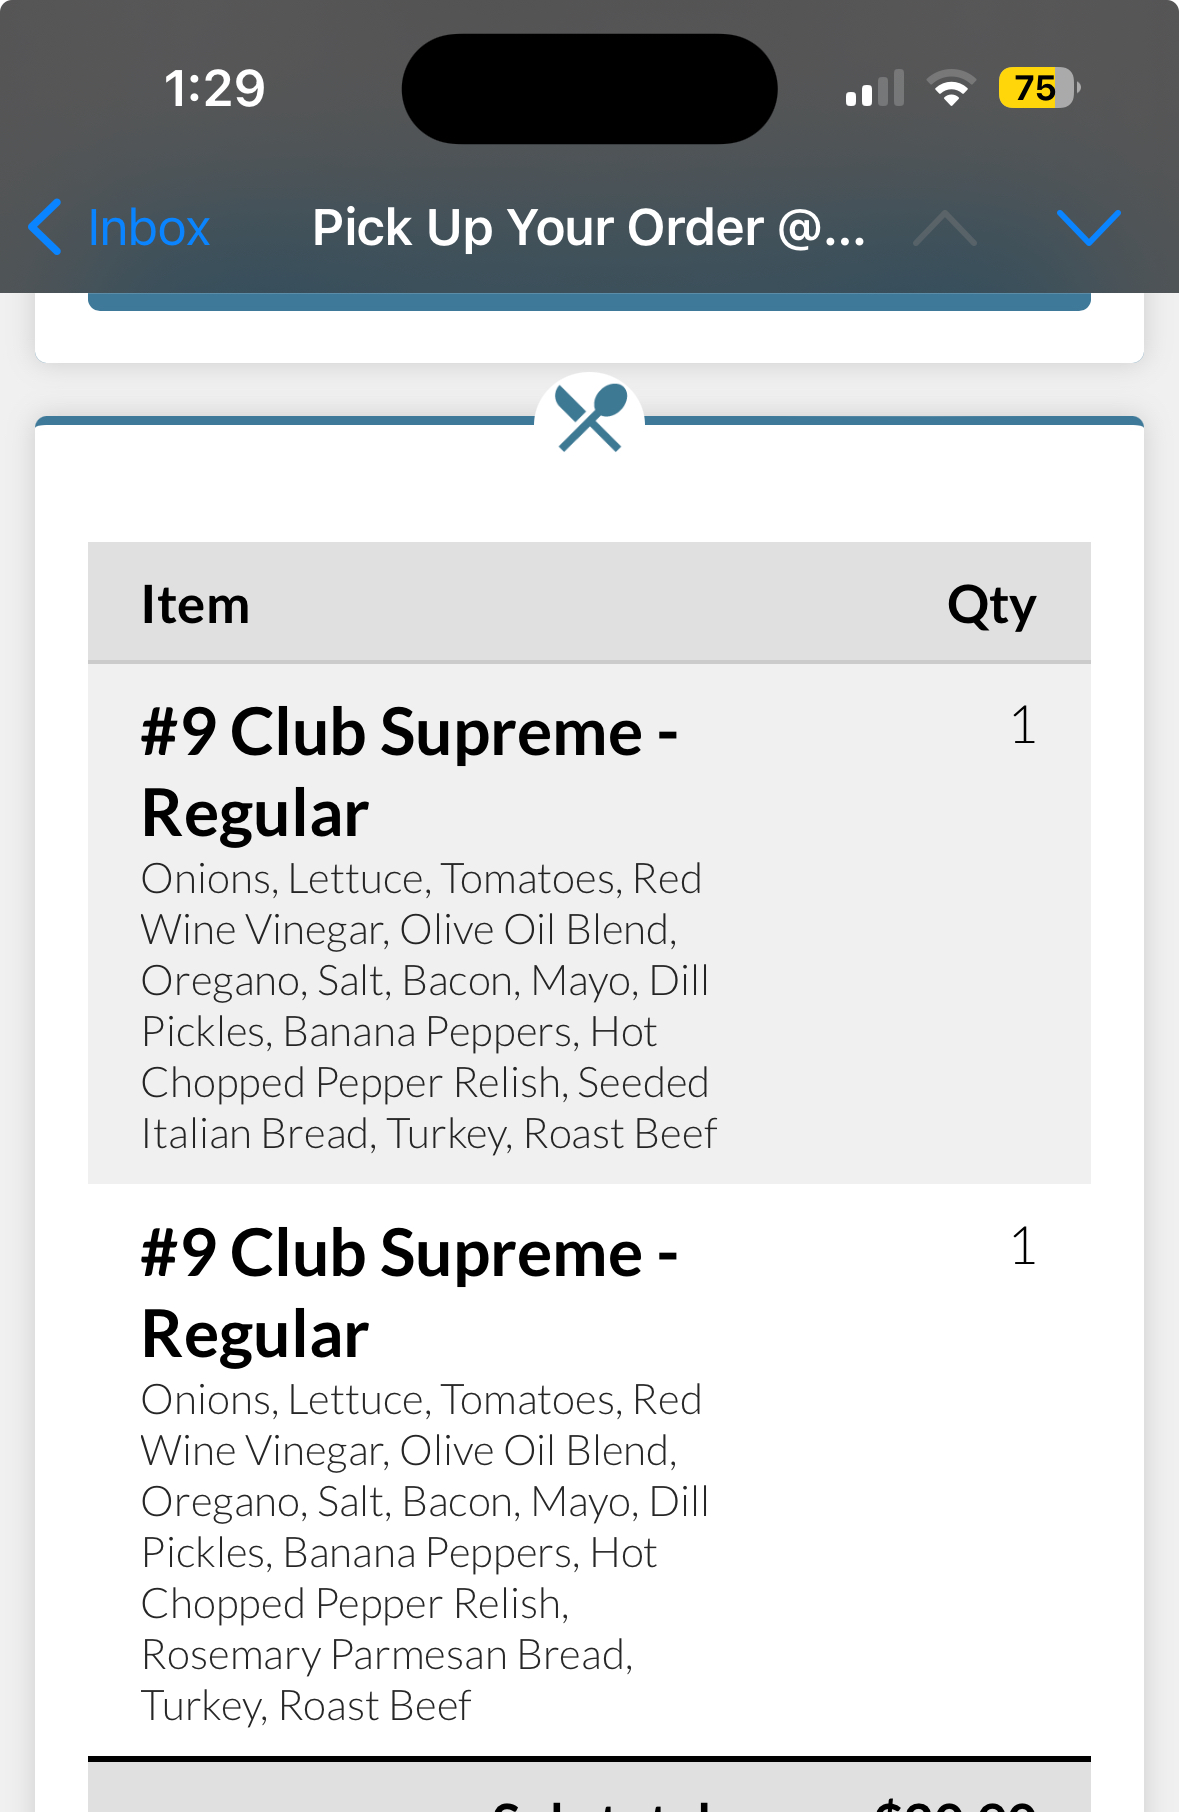Go to previous message with up arrow

tap(944, 228)
